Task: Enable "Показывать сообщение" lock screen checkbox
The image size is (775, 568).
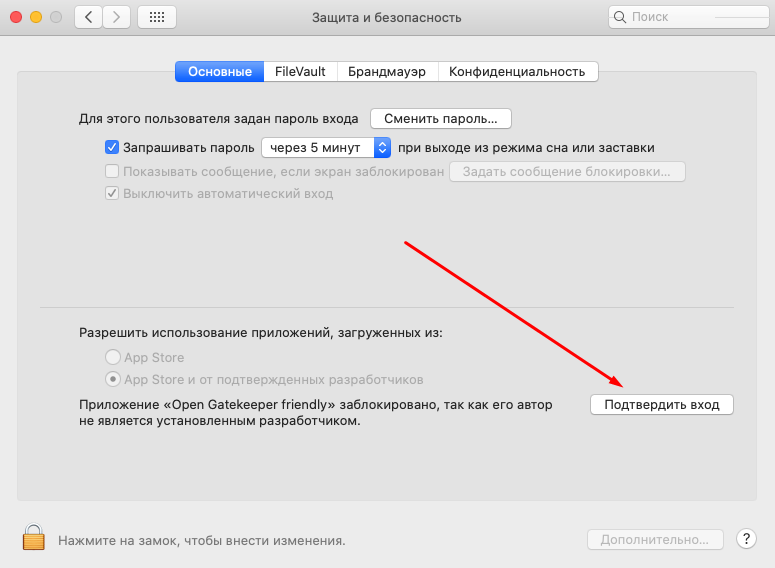Action: click(112, 171)
